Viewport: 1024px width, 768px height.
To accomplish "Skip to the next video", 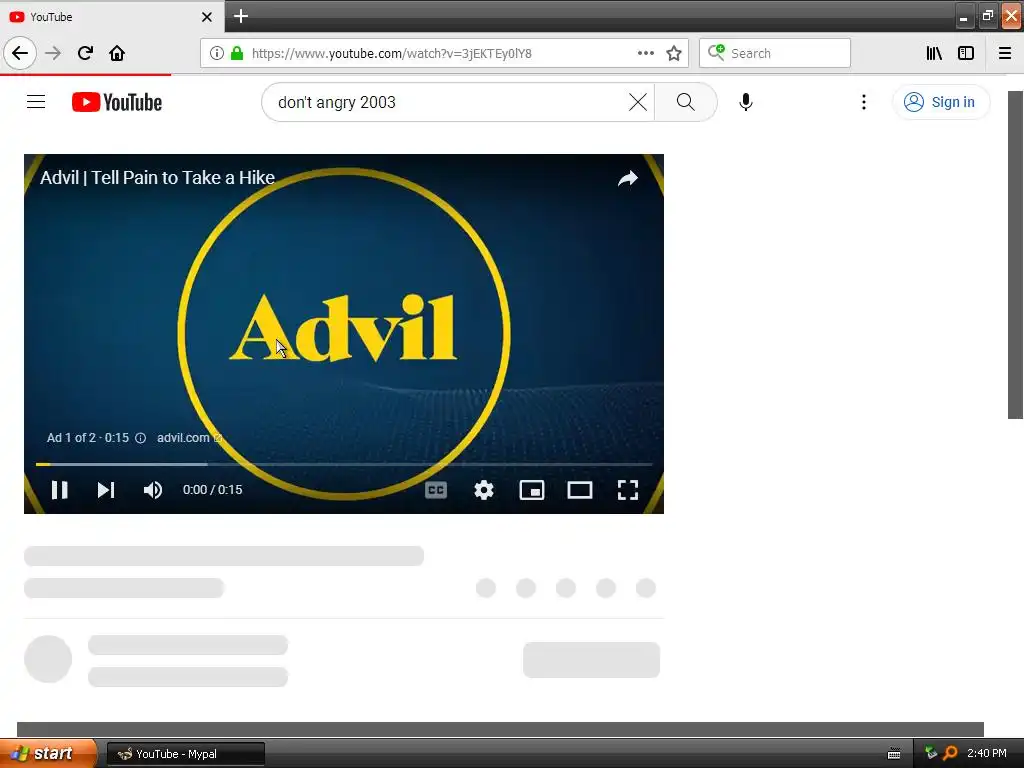I will point(106,490).
